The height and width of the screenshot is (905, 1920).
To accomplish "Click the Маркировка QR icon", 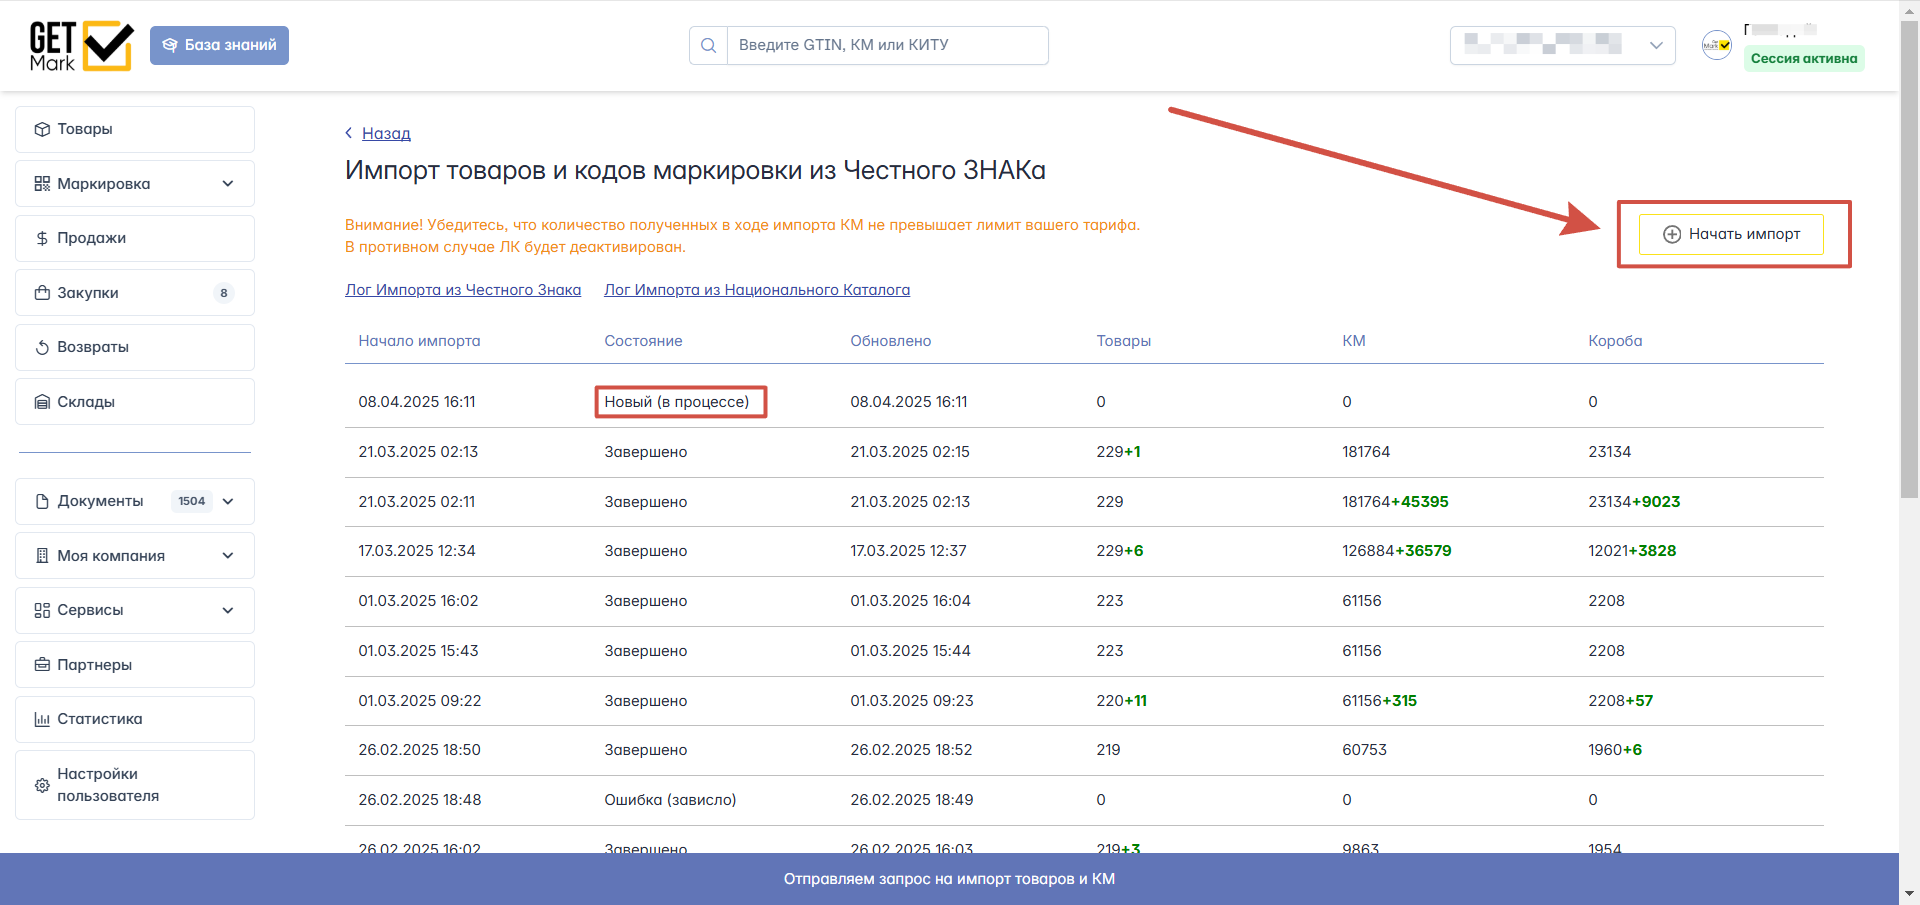I will tap(42, 184).
